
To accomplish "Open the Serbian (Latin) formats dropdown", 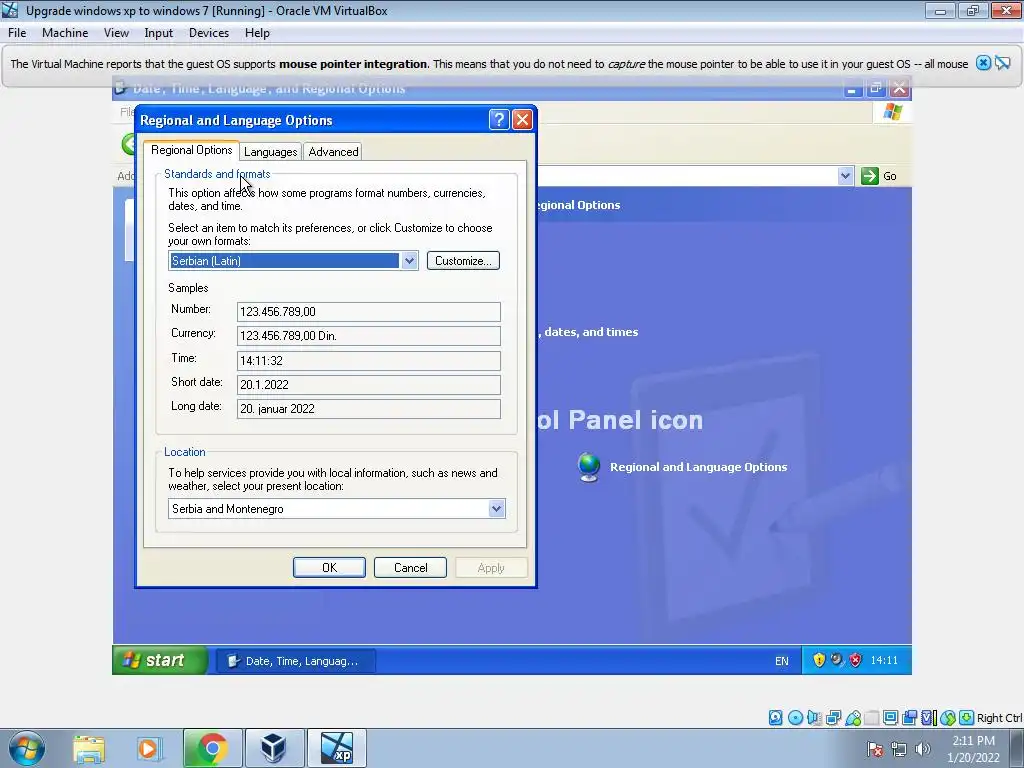I will tap(409, 261).
